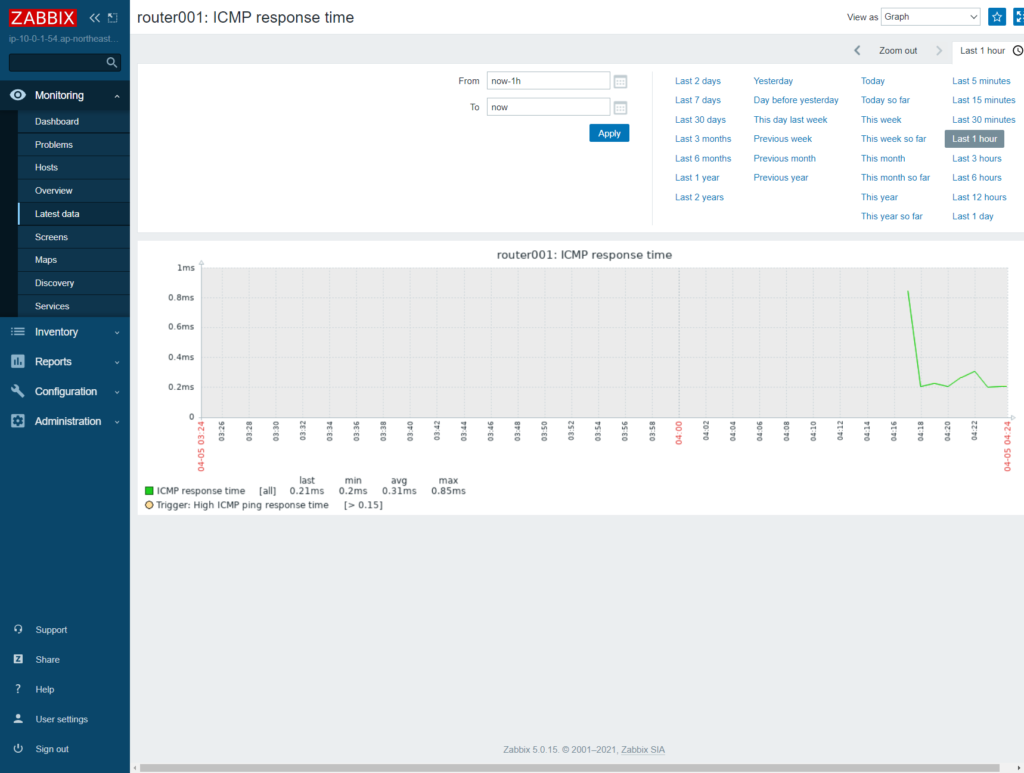The width and height of the screenshot is (1024, 773).
Task: Add graph to favorites with the star icon
Action: 995,17
